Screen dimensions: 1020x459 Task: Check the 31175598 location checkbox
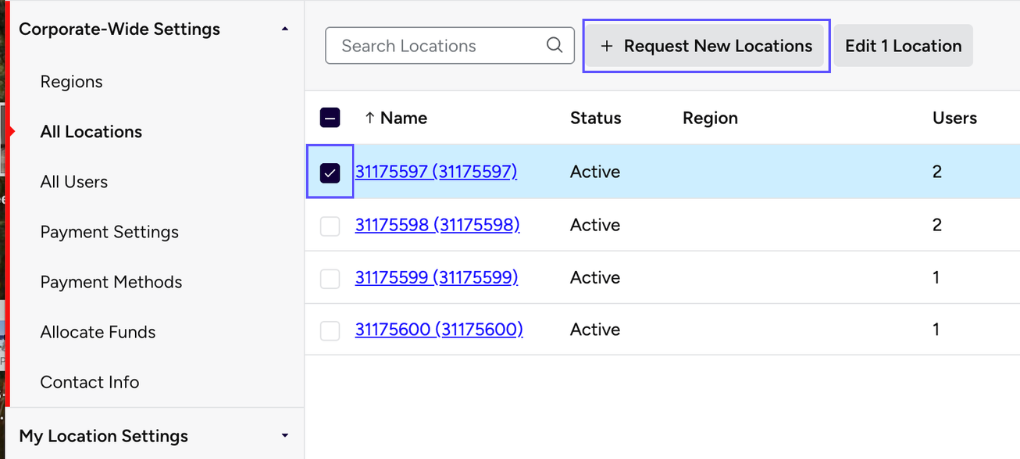click(x=330, y=226)
